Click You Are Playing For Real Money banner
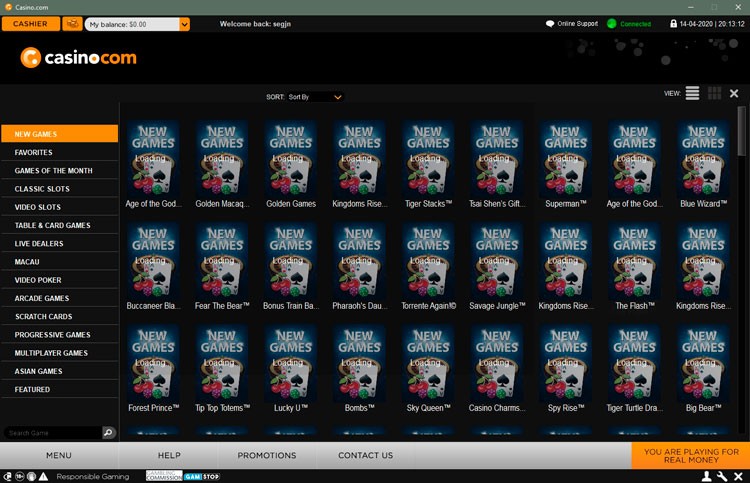Image resolution: width=750 pixels, height=483 pixels. pos(691,455)
